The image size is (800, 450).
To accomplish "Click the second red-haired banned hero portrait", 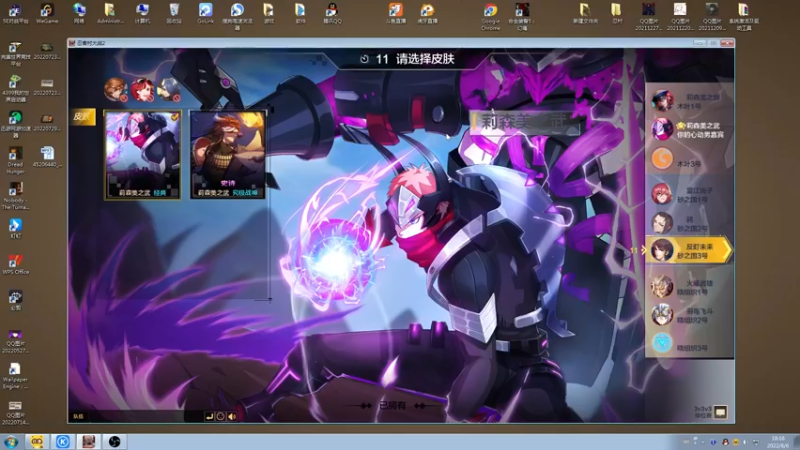I will (142, 89).
